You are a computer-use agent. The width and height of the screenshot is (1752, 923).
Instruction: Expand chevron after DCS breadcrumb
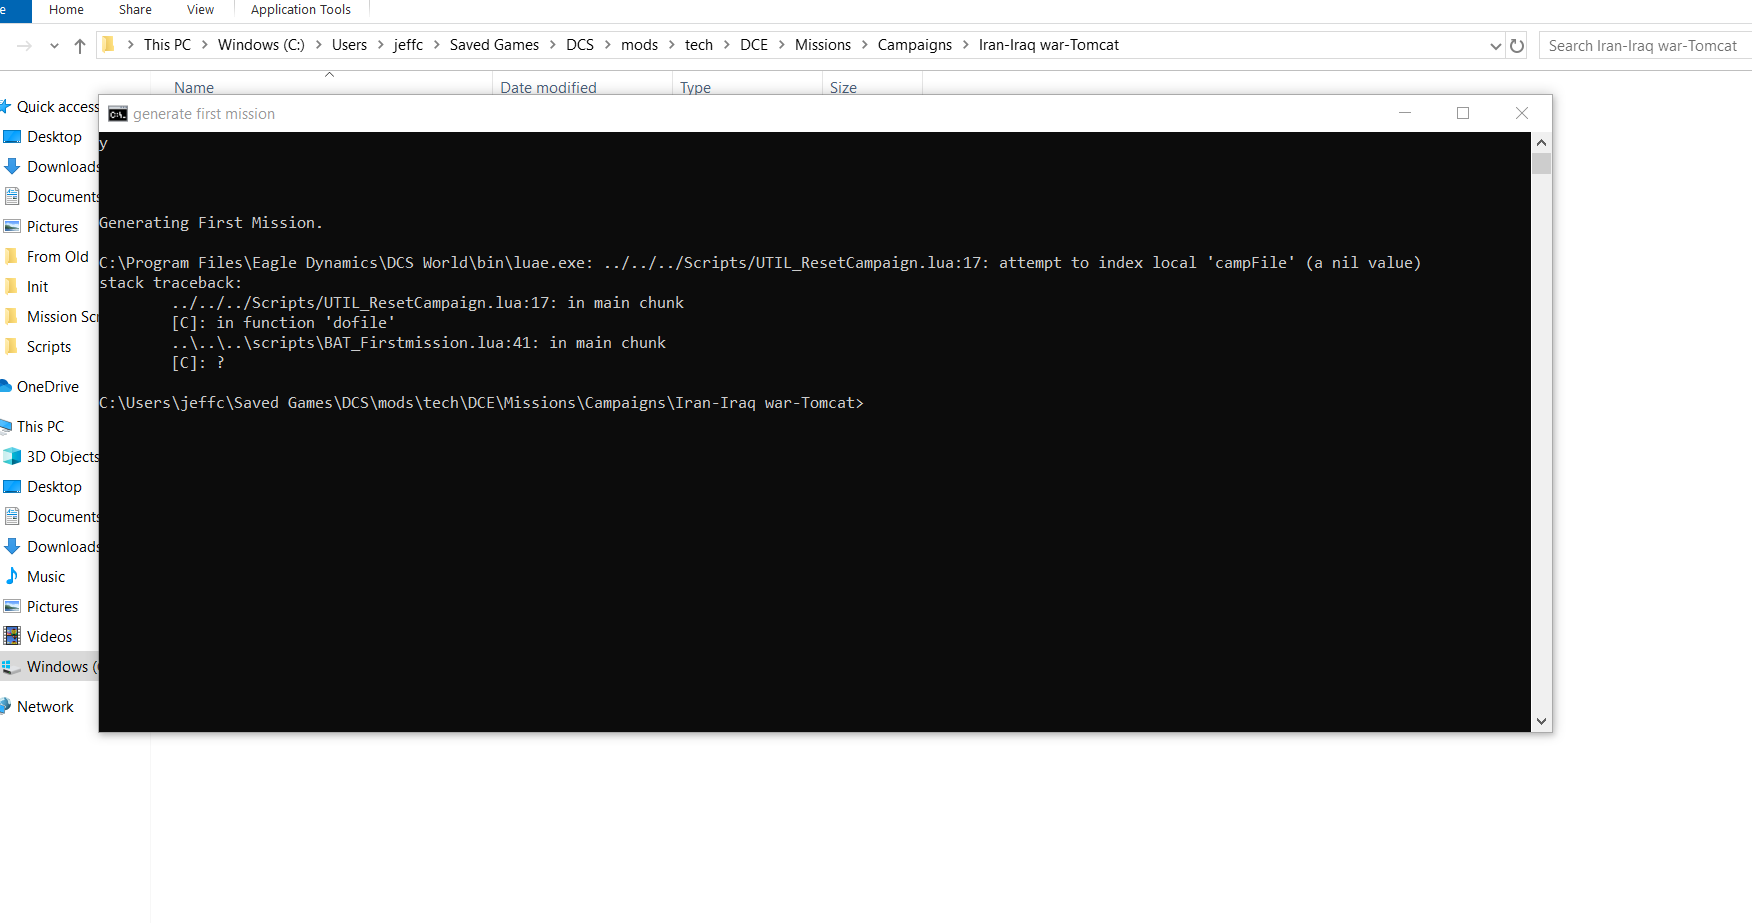pos(607,45)
